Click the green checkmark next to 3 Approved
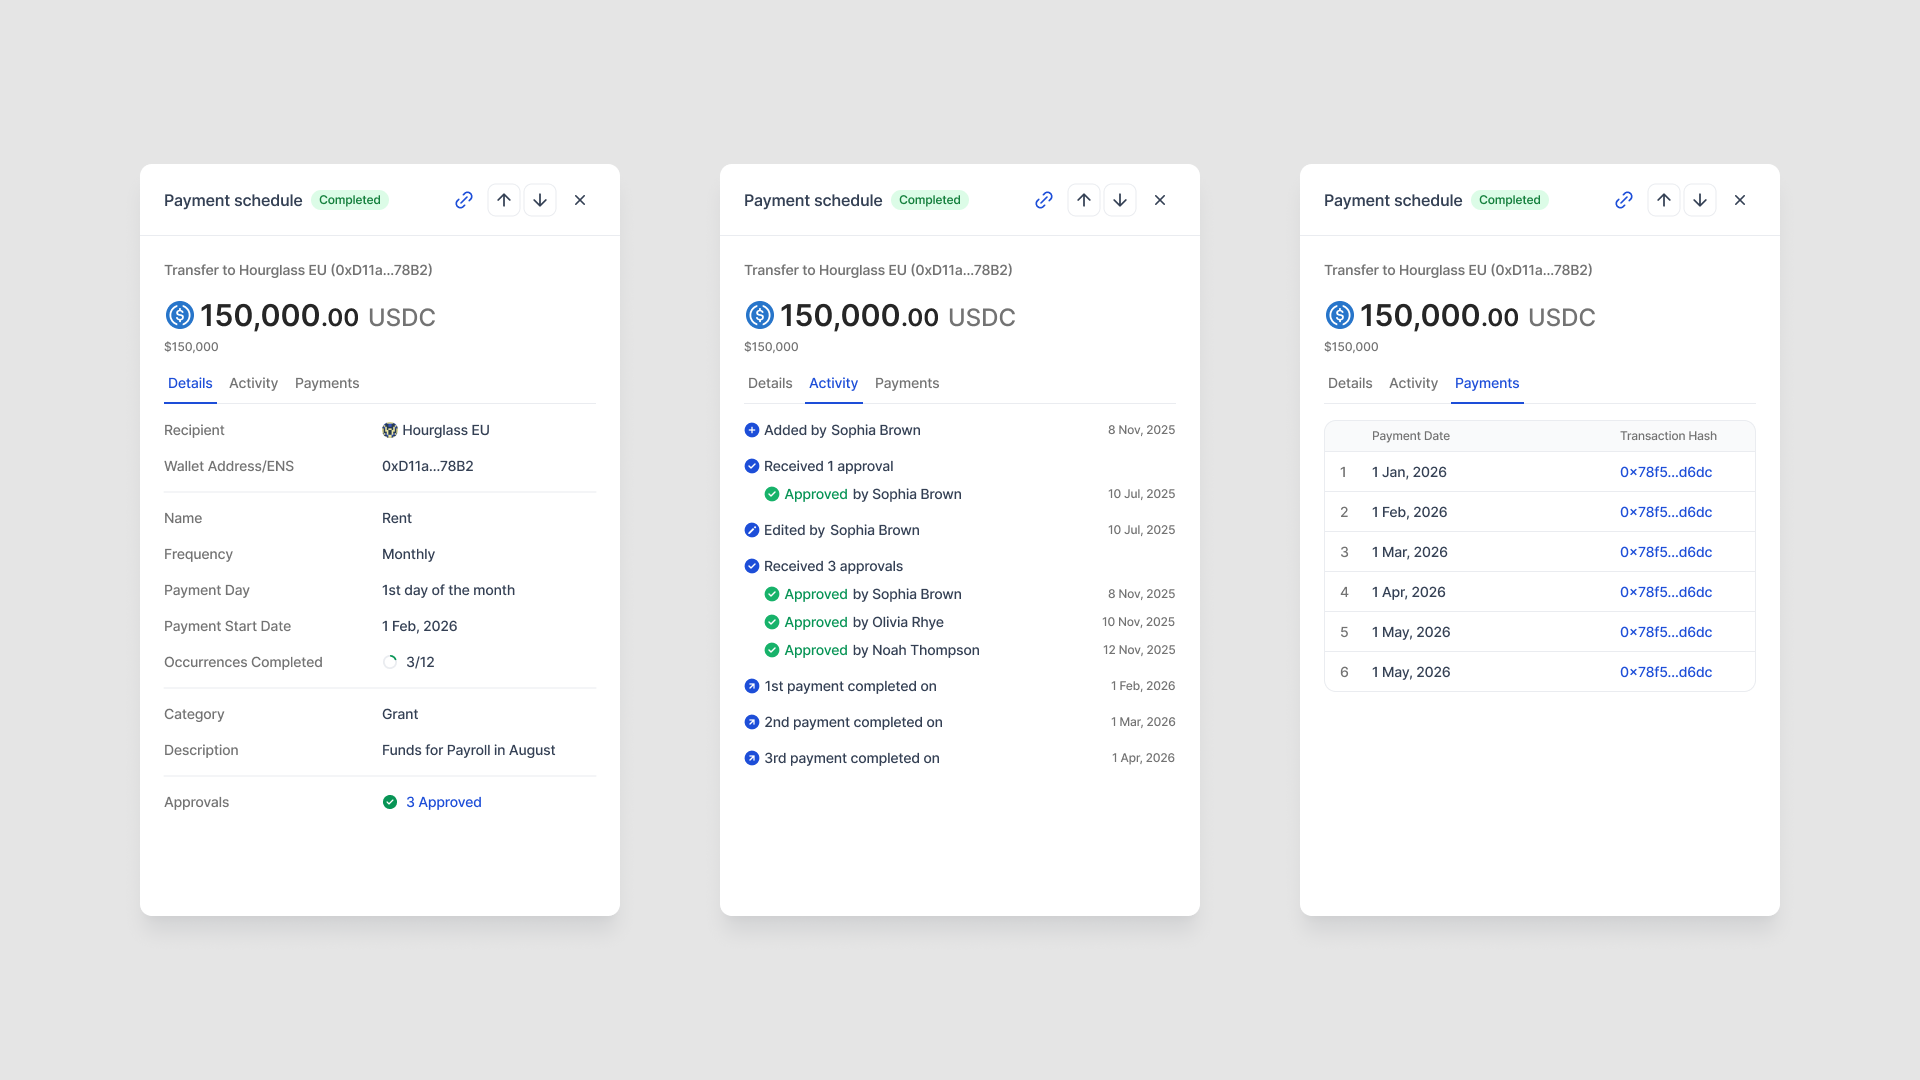Screen dimensions: 1920x1080 pos(390,802)
